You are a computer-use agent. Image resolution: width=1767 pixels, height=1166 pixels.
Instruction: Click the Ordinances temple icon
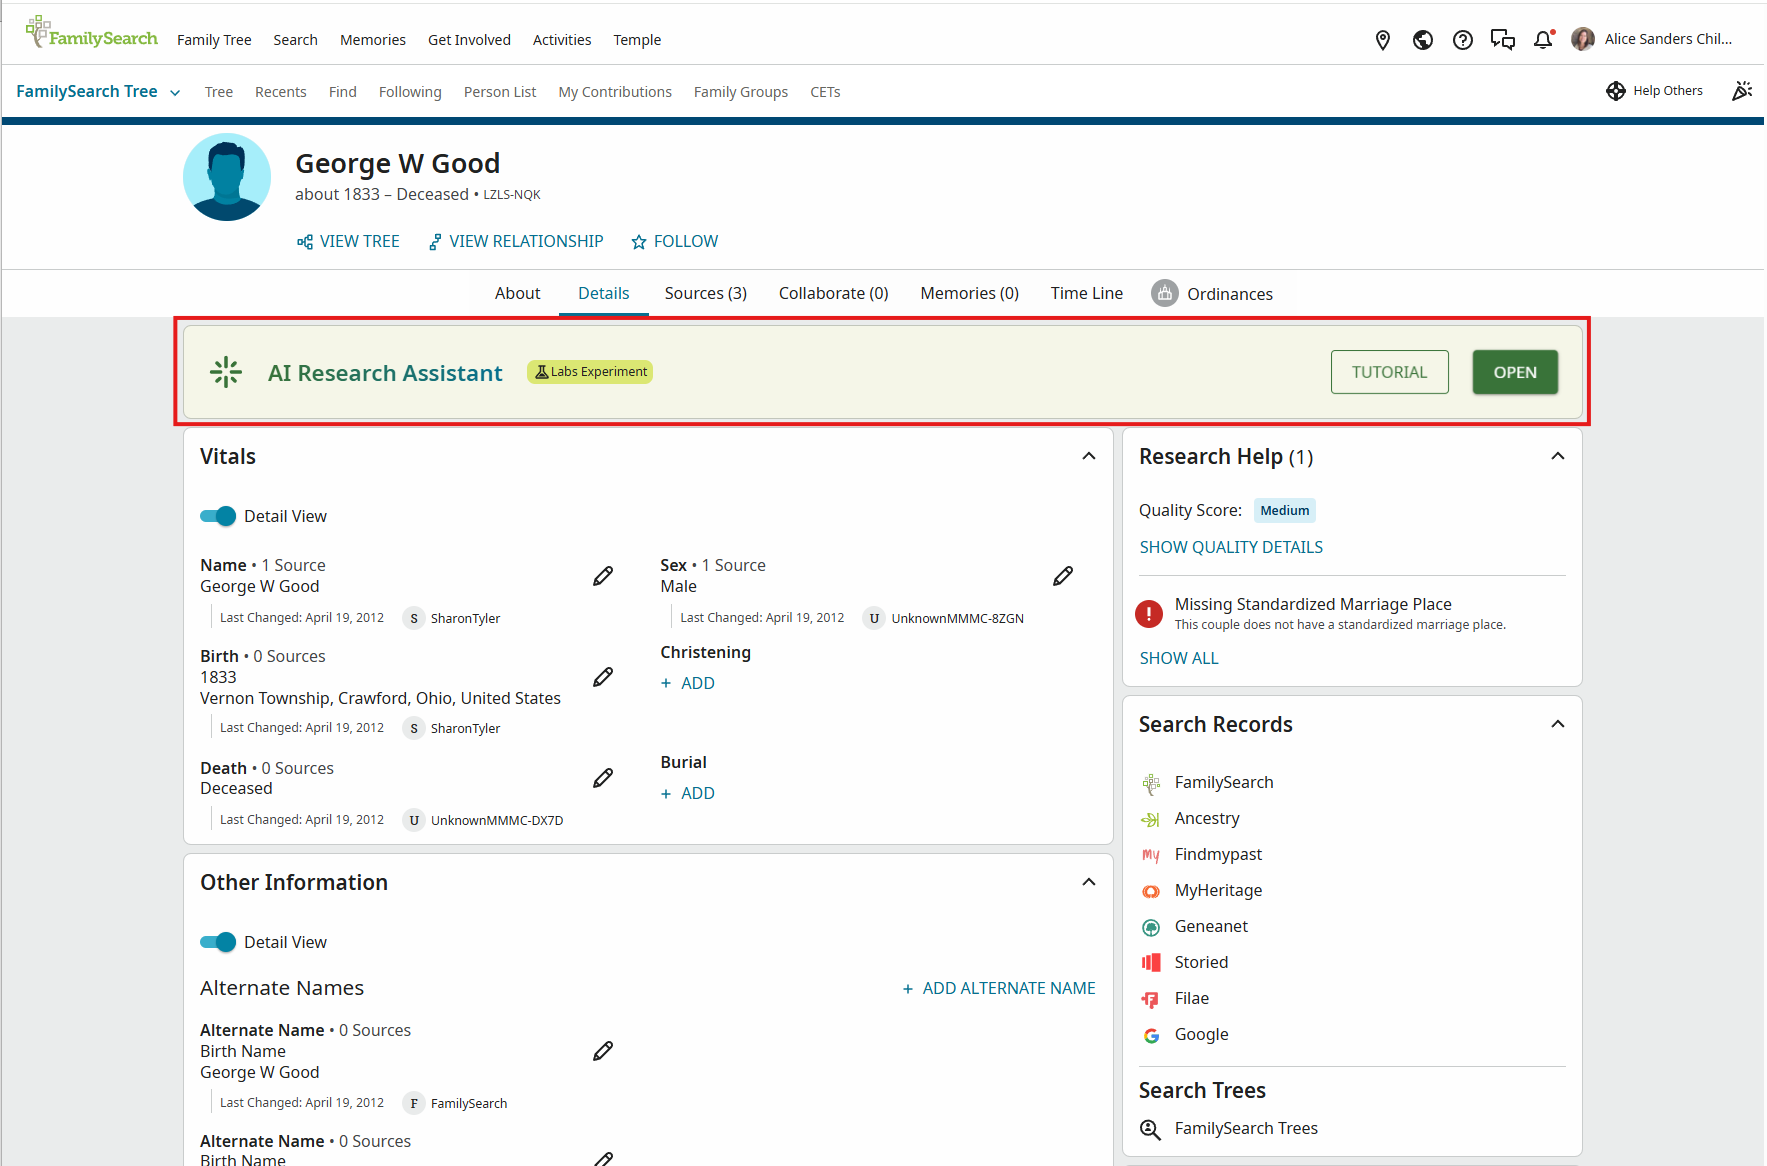pos(1165,293)
